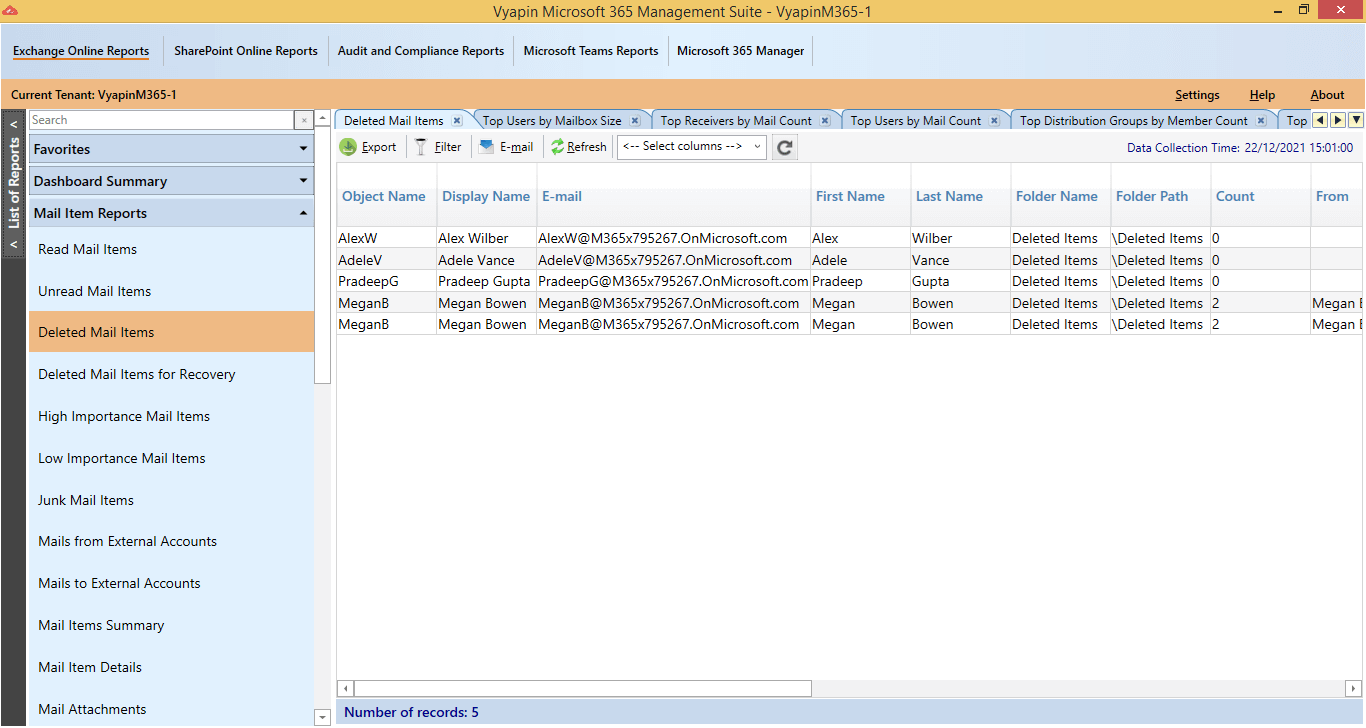Collapse the List of Reports side panel
The image size is (1366, 728).
coord(14,185)
